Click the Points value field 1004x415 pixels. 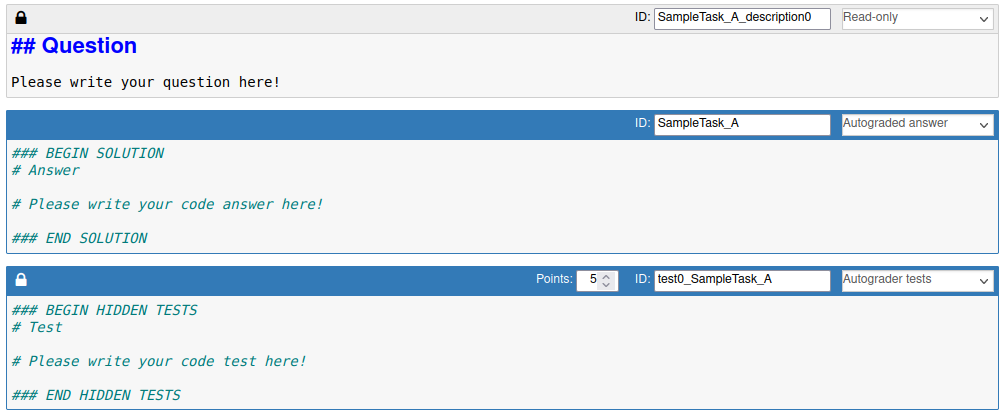pyautogui.click(x=588, y=281)
